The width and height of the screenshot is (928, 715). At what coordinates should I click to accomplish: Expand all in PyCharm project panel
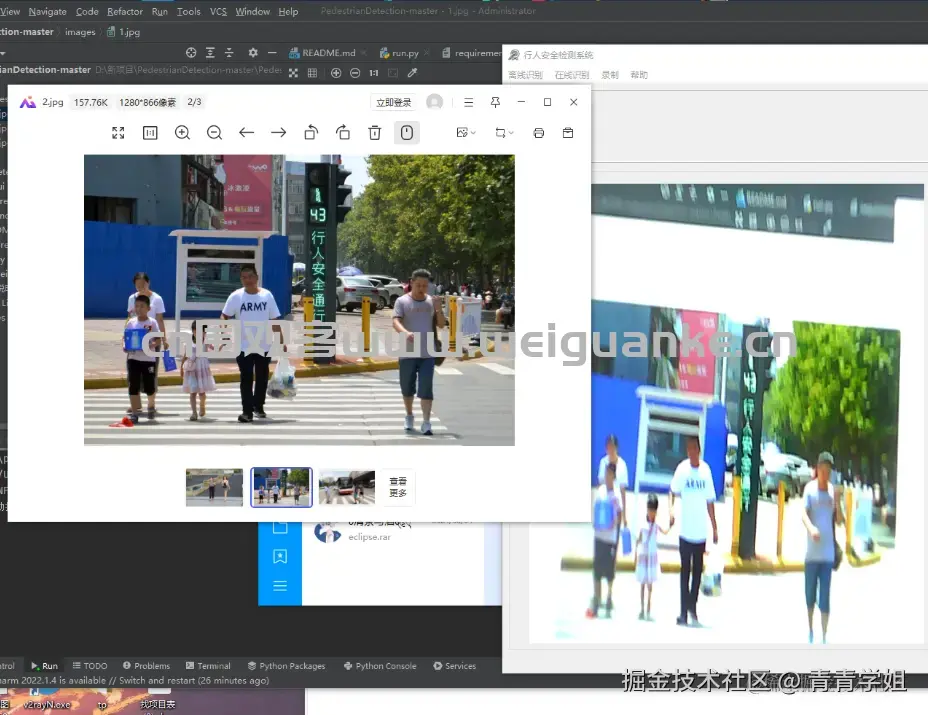[210, 53]
